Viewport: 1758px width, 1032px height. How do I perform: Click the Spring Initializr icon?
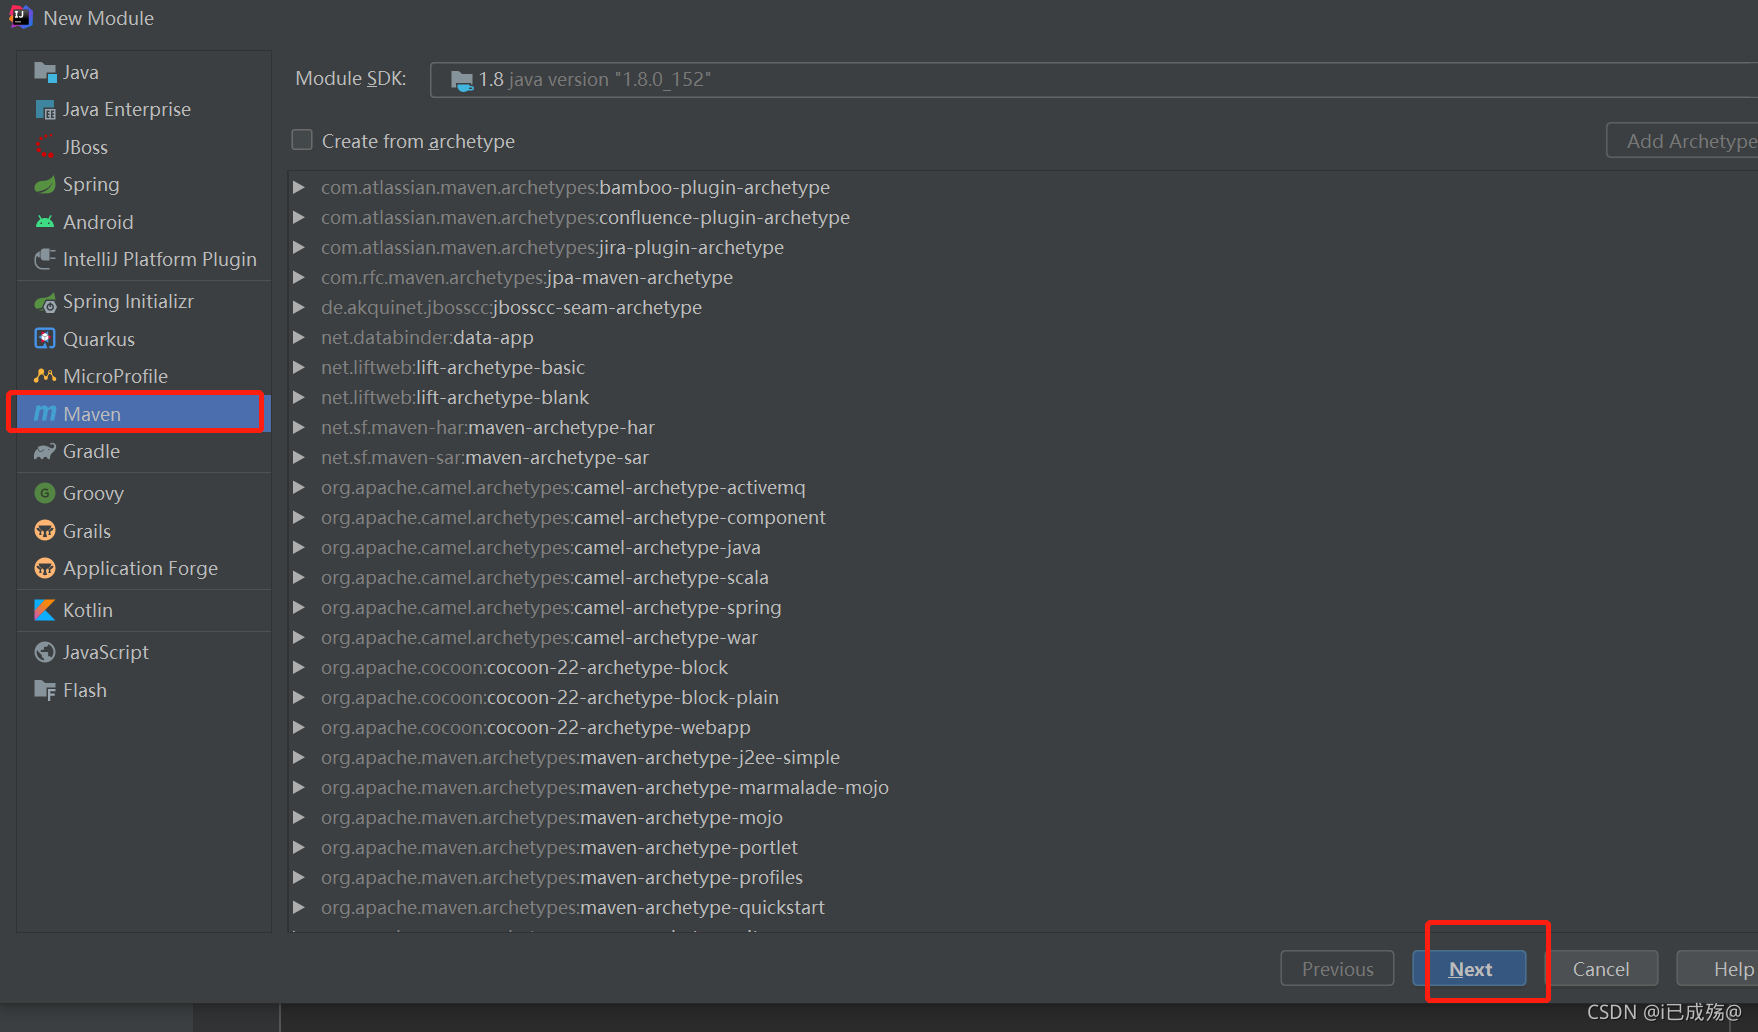tap(45, 302)
